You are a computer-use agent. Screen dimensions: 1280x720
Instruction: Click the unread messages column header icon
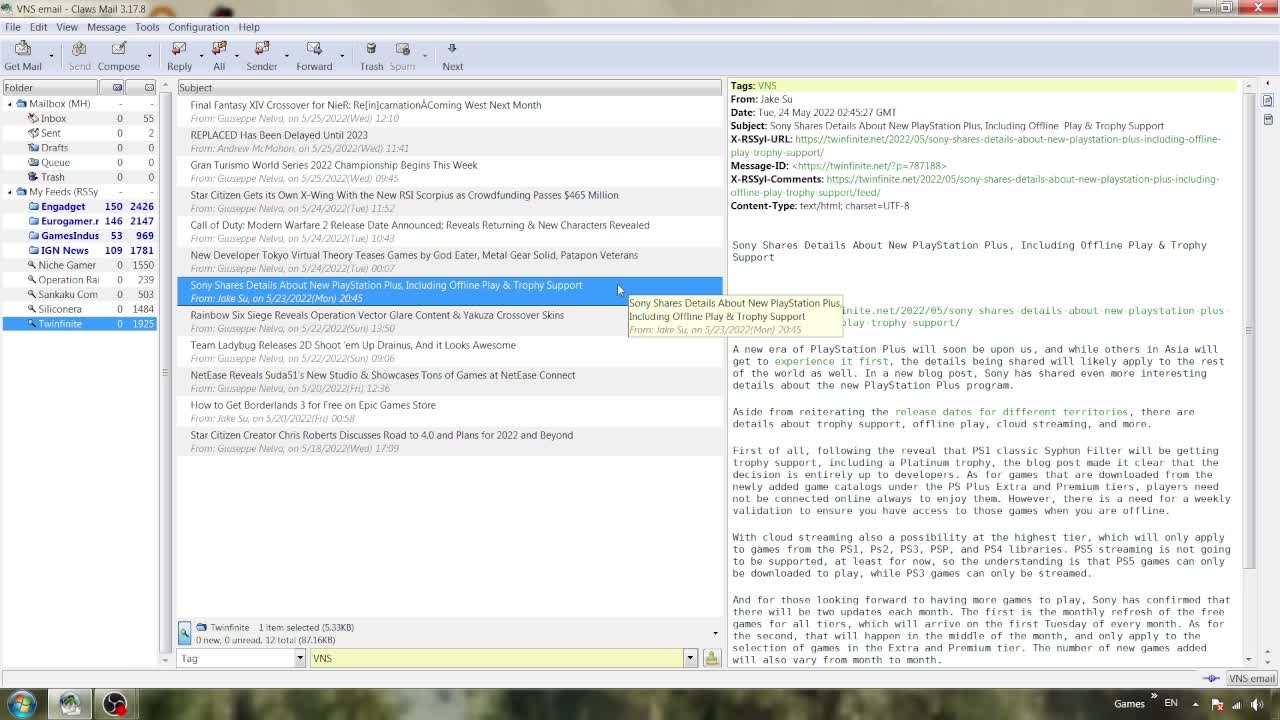coord(149,87)
